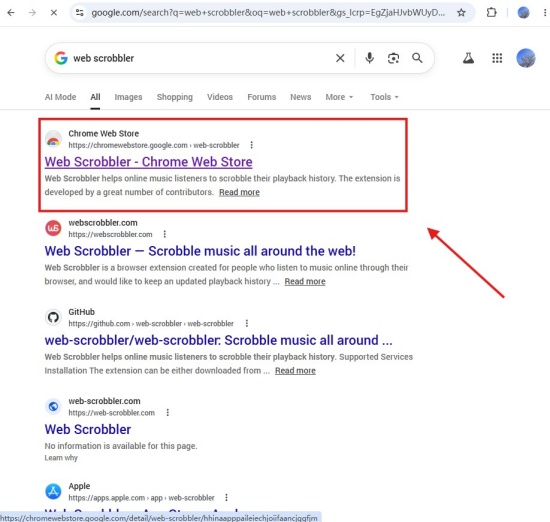Open options for the webscrobbler.com result
Screen dimensions: 550x522
165,234
